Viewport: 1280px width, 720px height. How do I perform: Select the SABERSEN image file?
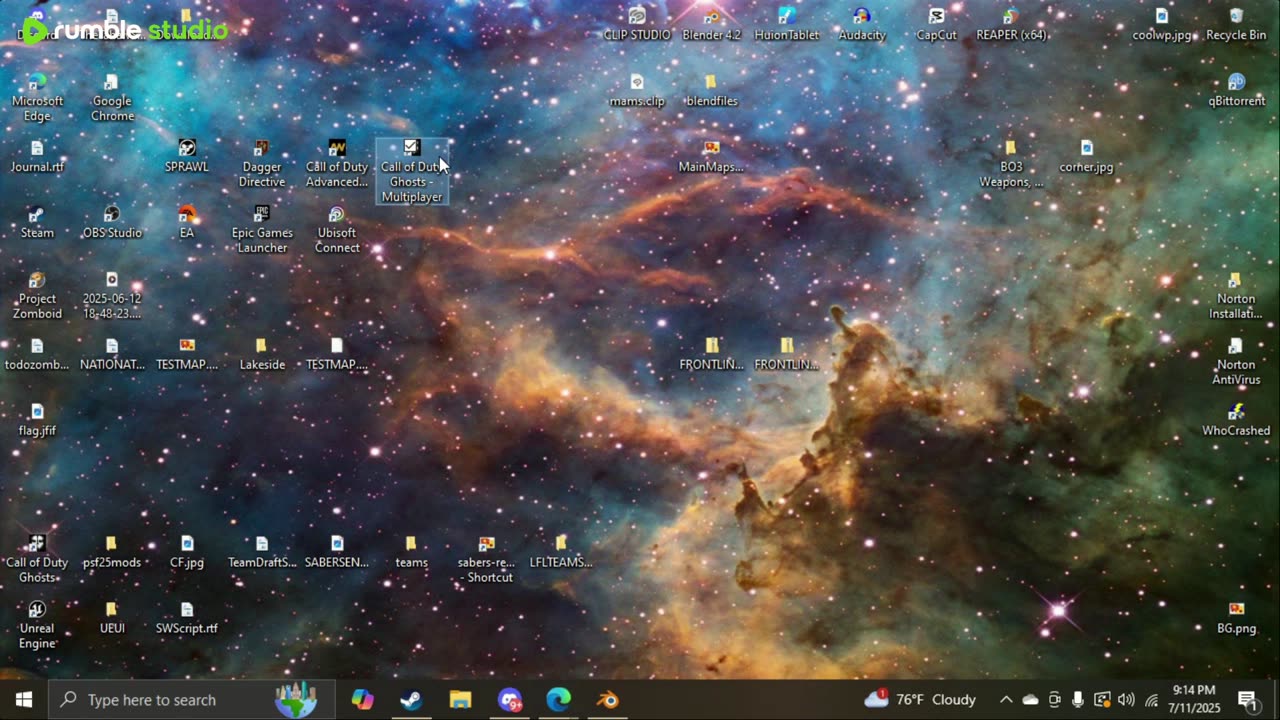tap(337, 552)
